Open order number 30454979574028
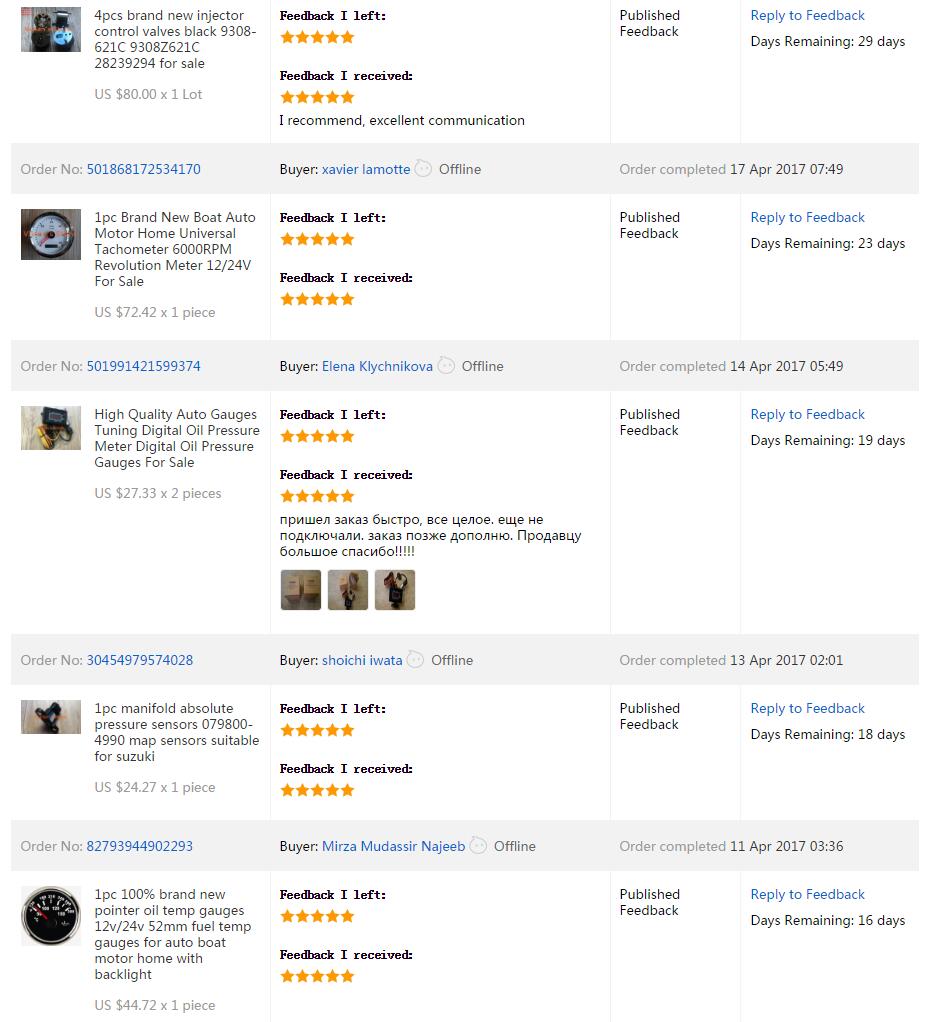Viewport: 929px width, 1022px height. (x=140, y=660)
